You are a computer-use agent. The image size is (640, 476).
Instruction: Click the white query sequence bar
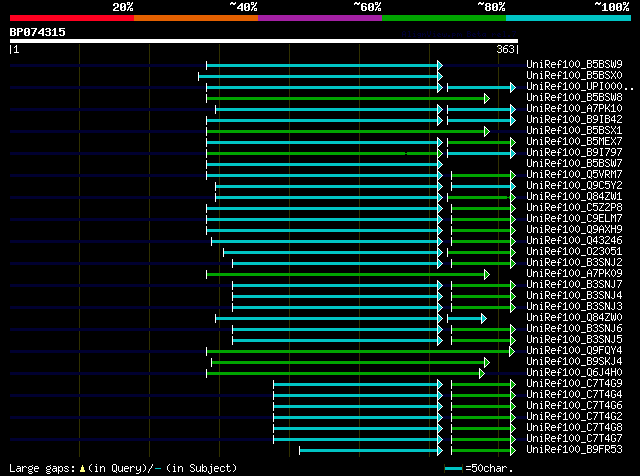[x=264, y=41]
